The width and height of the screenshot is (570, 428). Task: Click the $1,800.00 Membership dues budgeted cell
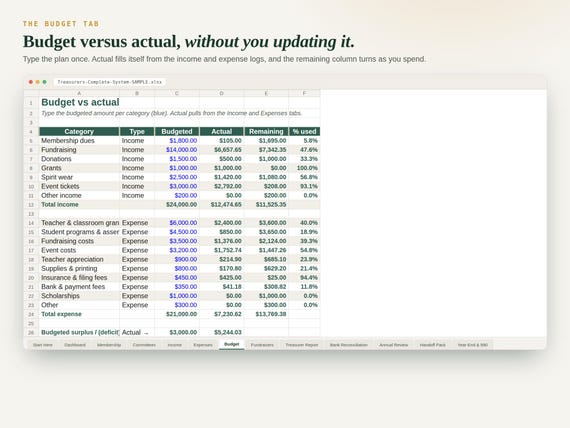(x=177, y=141)
